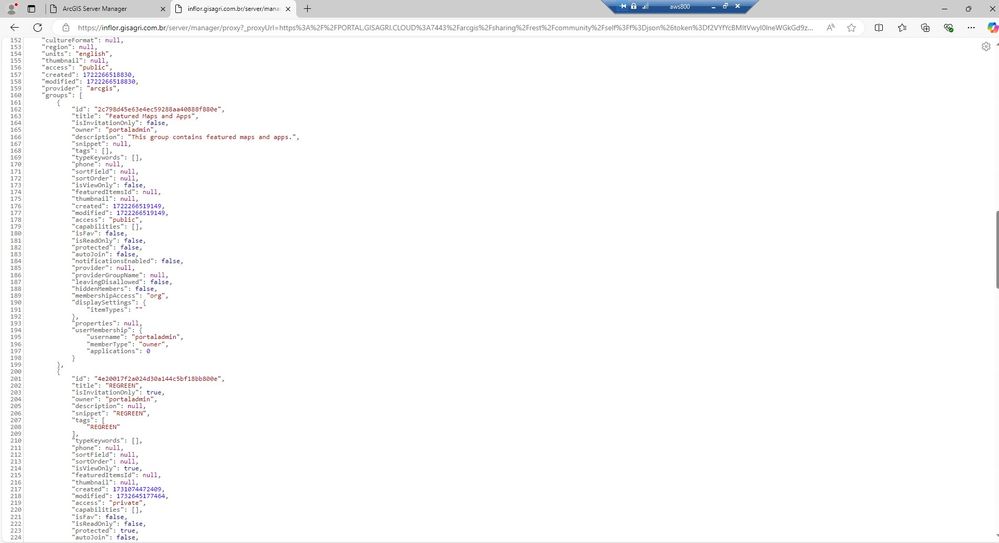Open the tab actions menu icon
The width and height of the screenshot is (999, 543).
(31, 9)
